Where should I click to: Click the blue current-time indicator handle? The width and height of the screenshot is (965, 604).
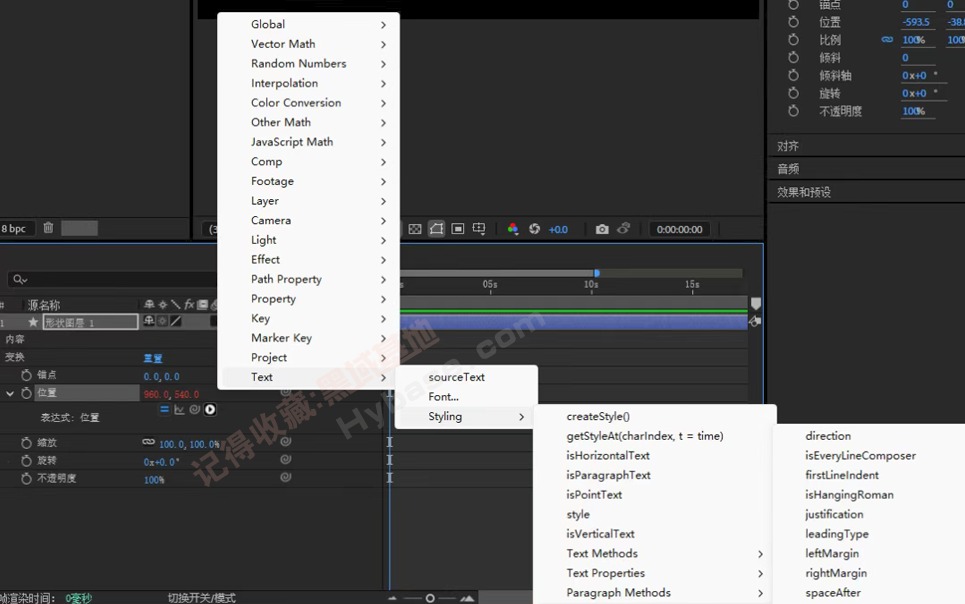(596, 273)
